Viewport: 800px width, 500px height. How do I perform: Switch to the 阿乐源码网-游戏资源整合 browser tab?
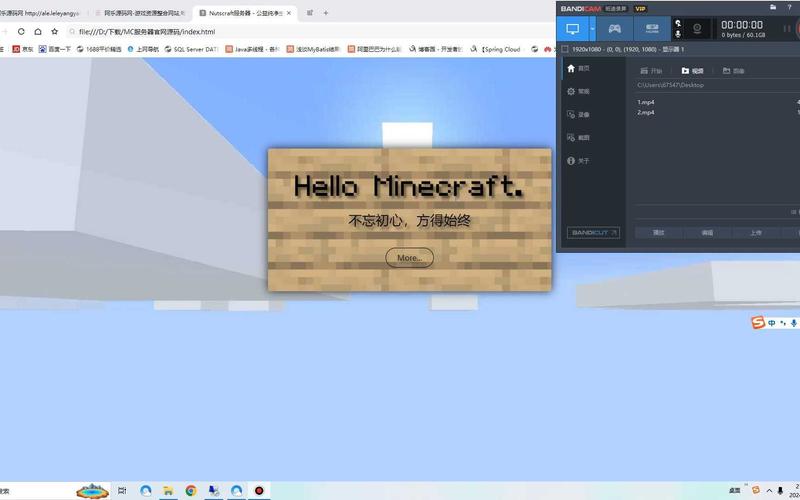pos(140,13)
